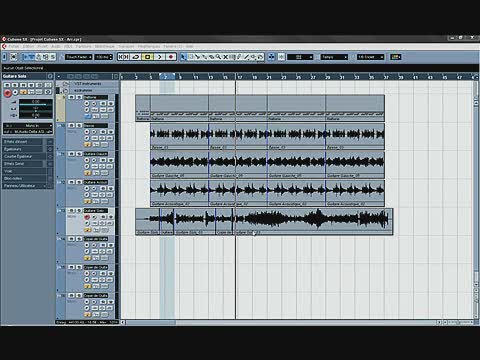
Task: Toggle the Inspector record enable button
Action: pos(7,93)
